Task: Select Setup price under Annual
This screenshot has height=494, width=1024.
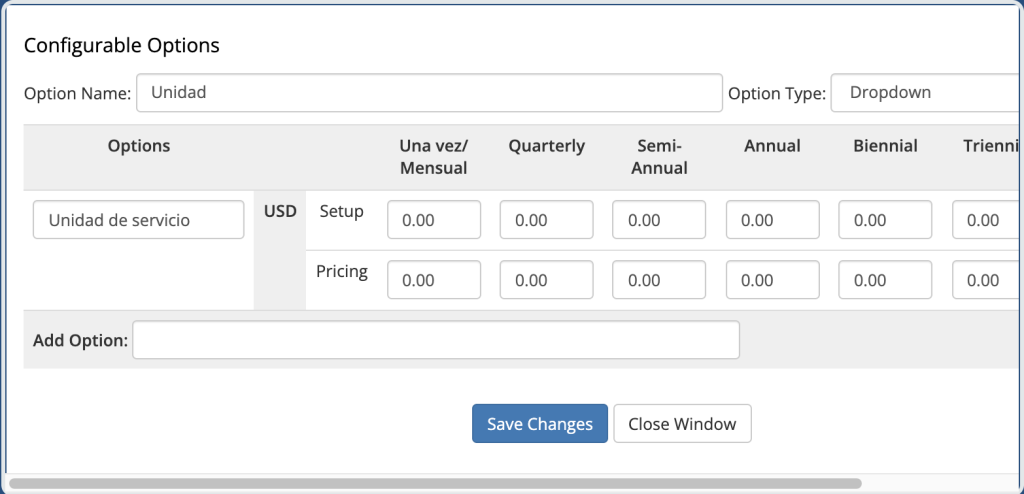Action: point(773,220)
